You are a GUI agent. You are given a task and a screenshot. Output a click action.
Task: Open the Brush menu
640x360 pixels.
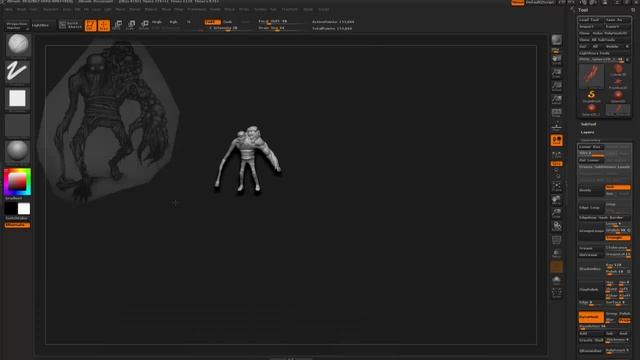pos(21,9)
